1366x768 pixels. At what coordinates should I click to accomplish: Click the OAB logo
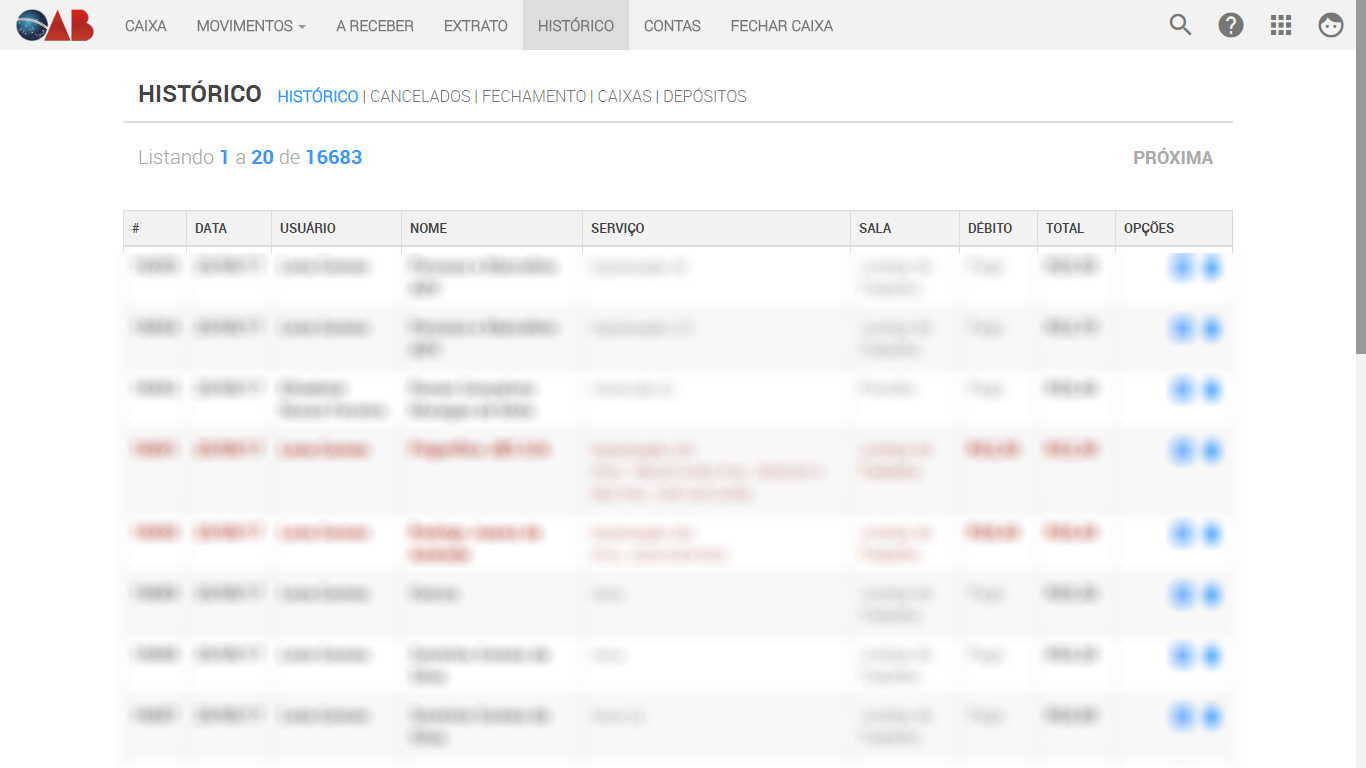pos(55,25)
